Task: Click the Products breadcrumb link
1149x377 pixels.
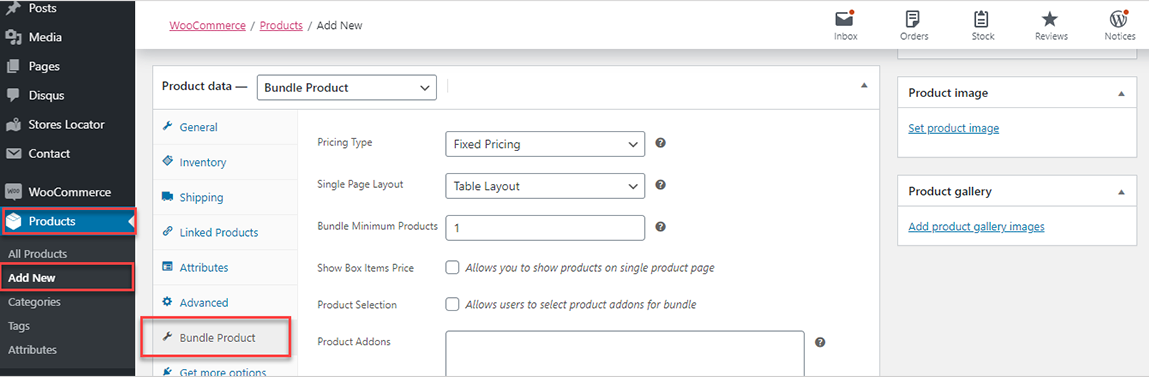Action: (x=281, y=25)
